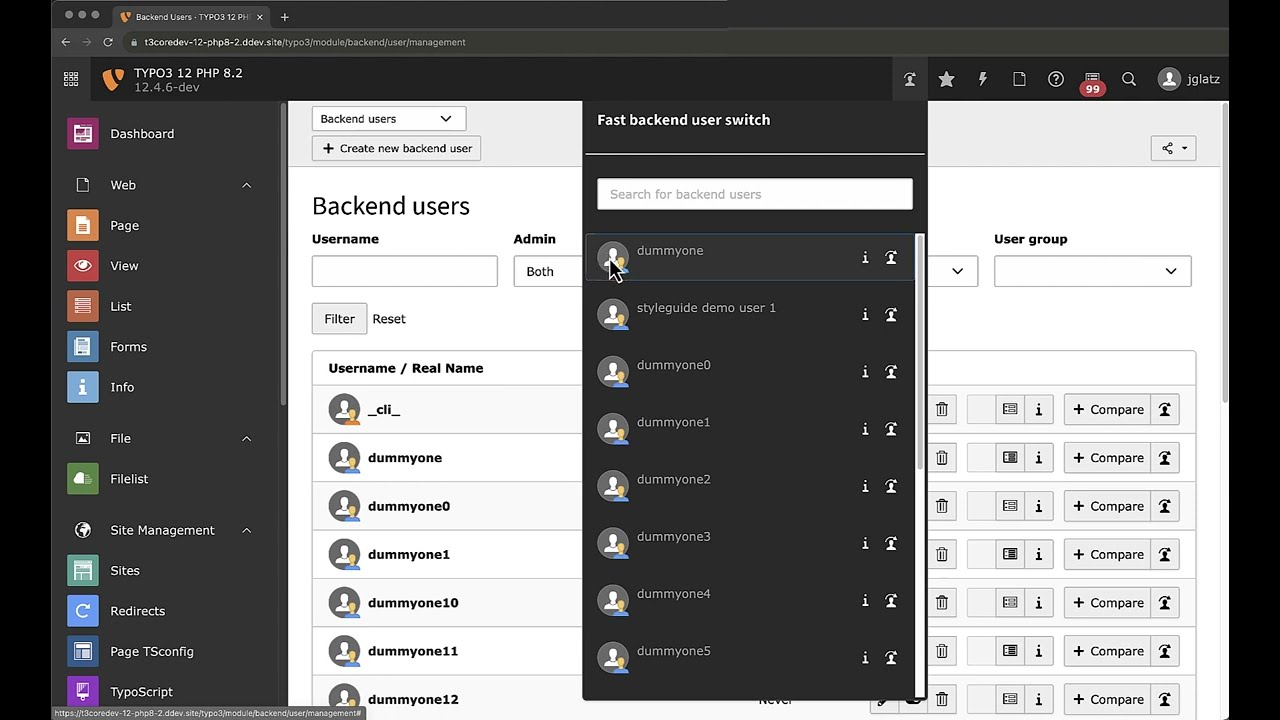The image size is (1280, 720).
Task: Toggle the fast backend user switch icon
Action: click(909, 79)
